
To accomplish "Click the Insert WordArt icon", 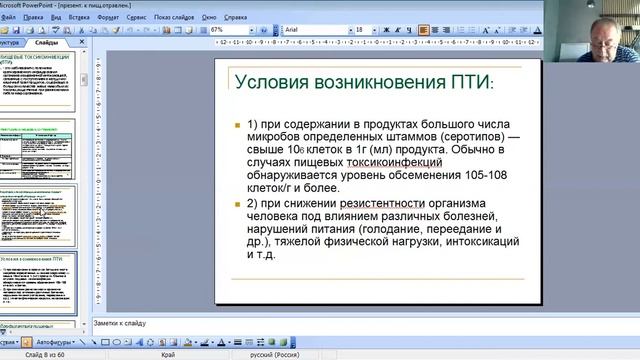I will (139, 342).
